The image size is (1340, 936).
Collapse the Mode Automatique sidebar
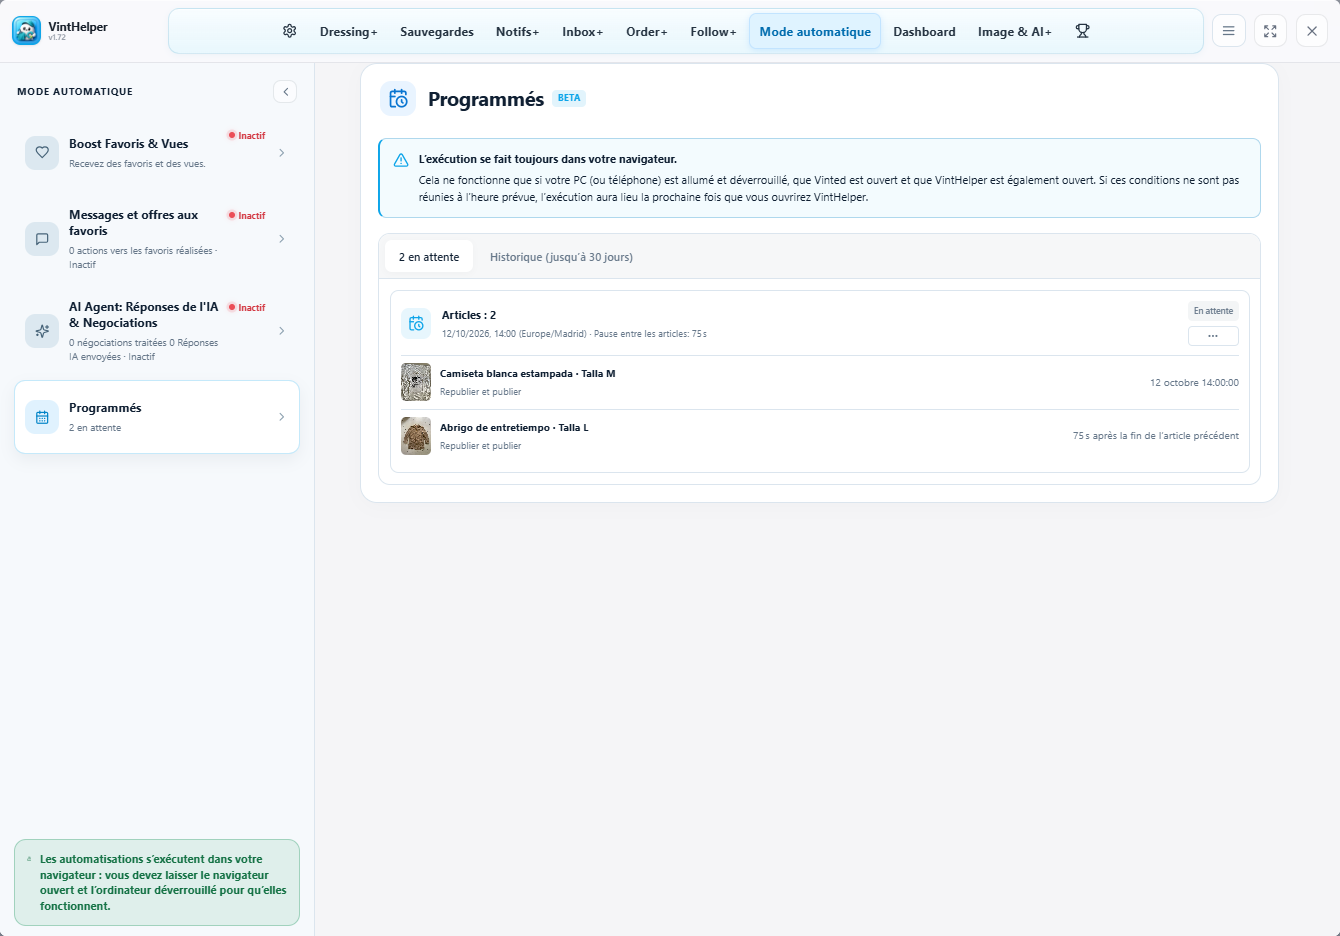tap(285, 92)
